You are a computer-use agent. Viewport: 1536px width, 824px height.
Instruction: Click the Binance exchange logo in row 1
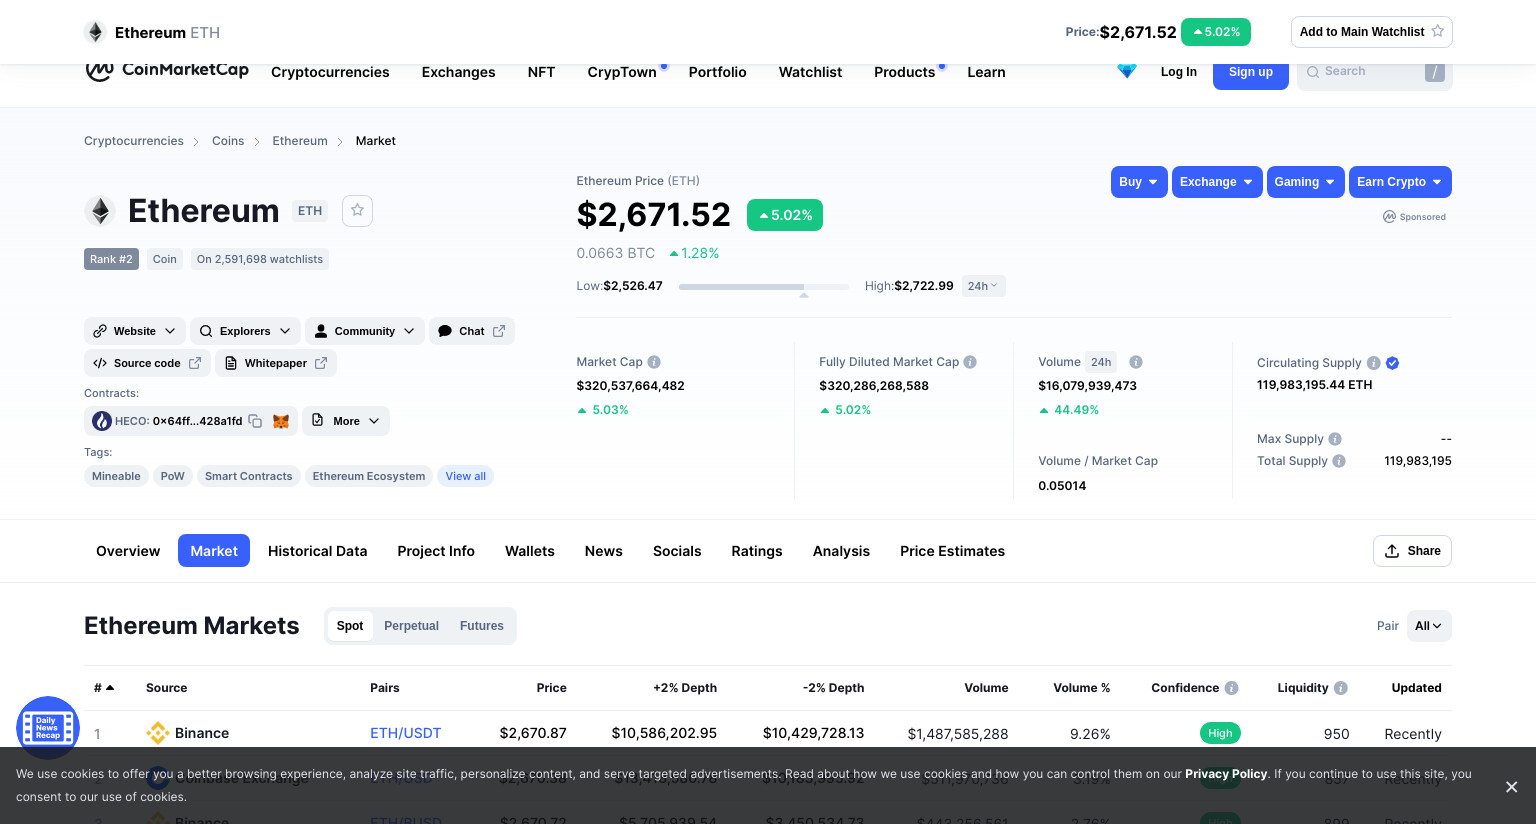click(x=158, y=733)
